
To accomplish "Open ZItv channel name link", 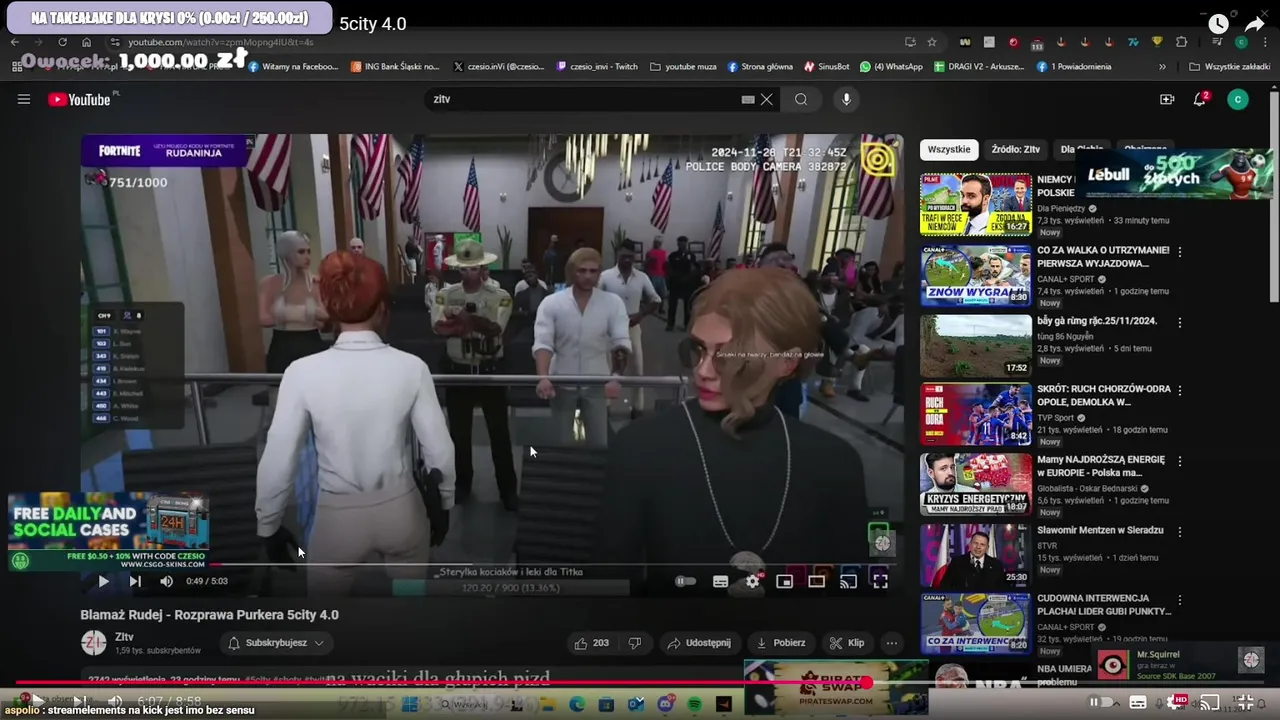I will tap(124, 636).
